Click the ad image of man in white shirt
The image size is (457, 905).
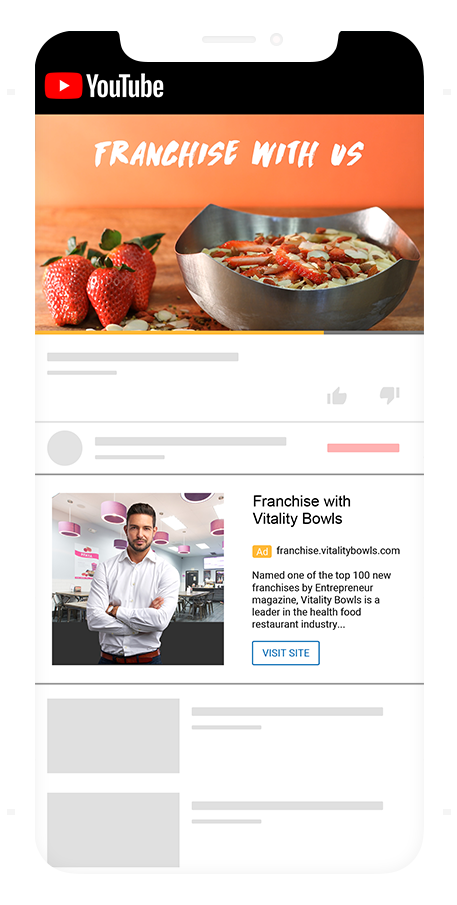(138, 579)
